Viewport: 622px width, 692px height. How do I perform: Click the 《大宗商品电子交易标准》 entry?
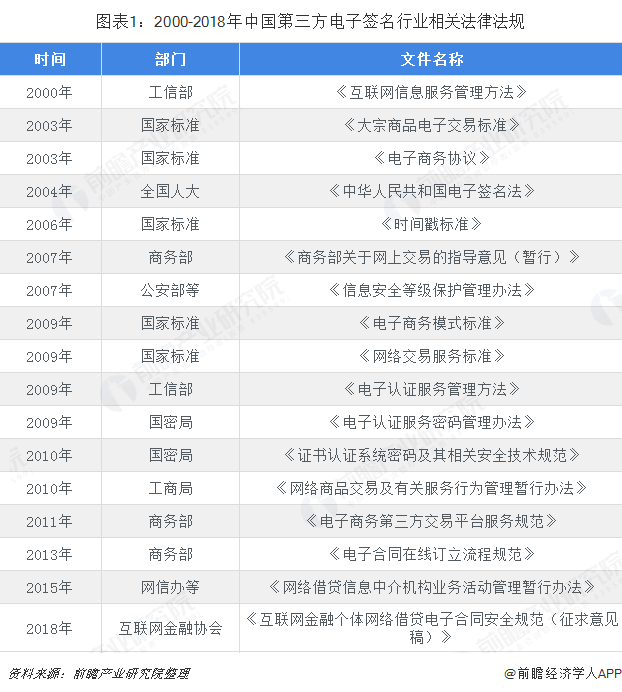431,125
